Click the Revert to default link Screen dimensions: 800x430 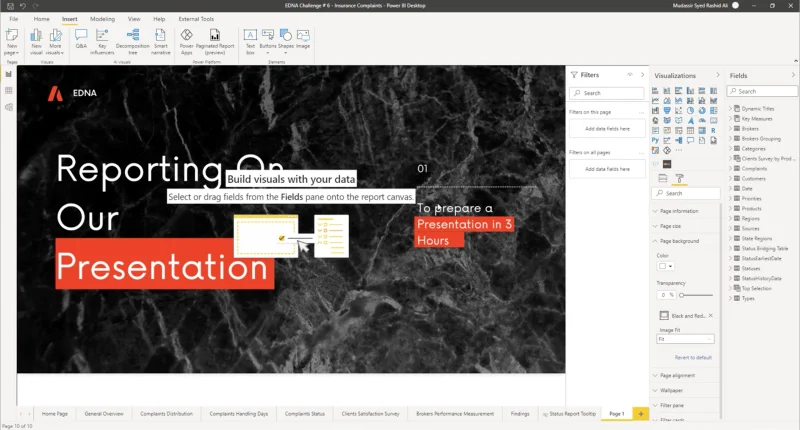point(693,358)
